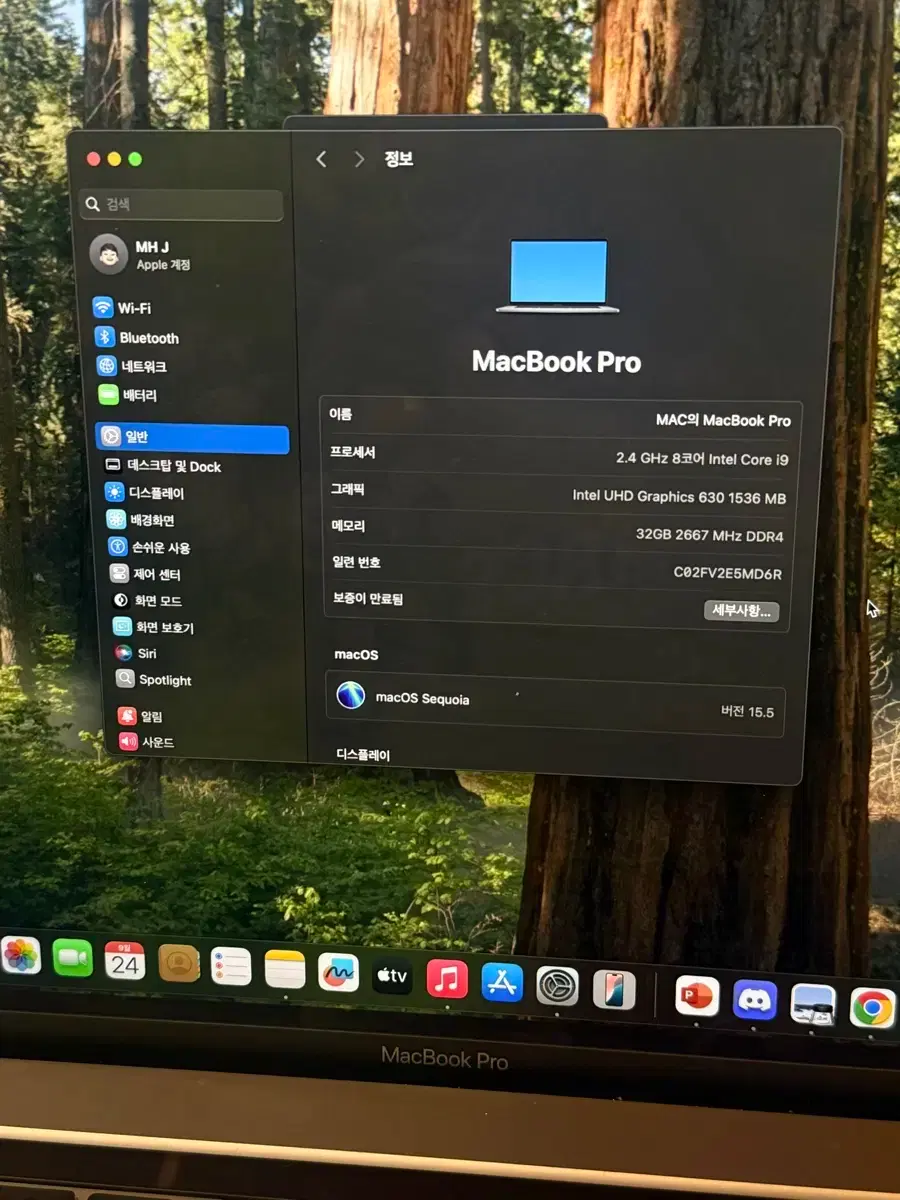Open 디스플레이 settings in sidebar
This screenshot has height=1200, width=900.
click(x=145, y=493)
